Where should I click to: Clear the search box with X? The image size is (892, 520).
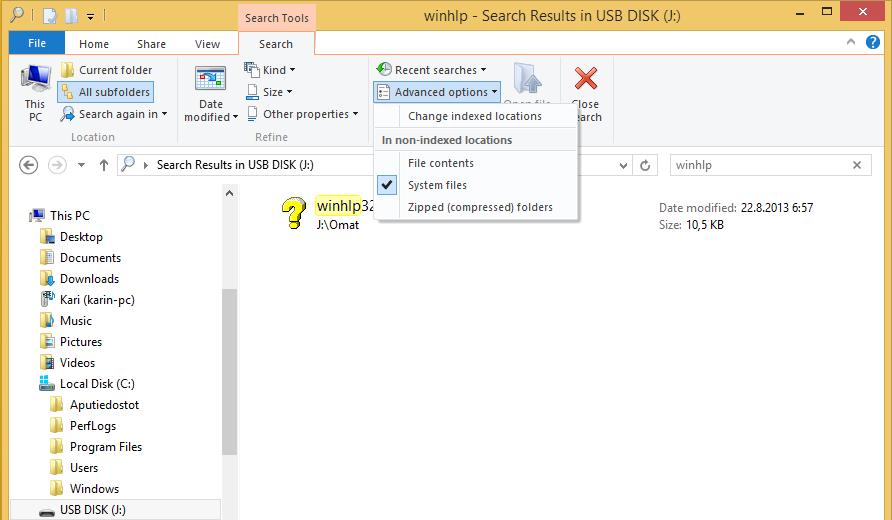857,165
